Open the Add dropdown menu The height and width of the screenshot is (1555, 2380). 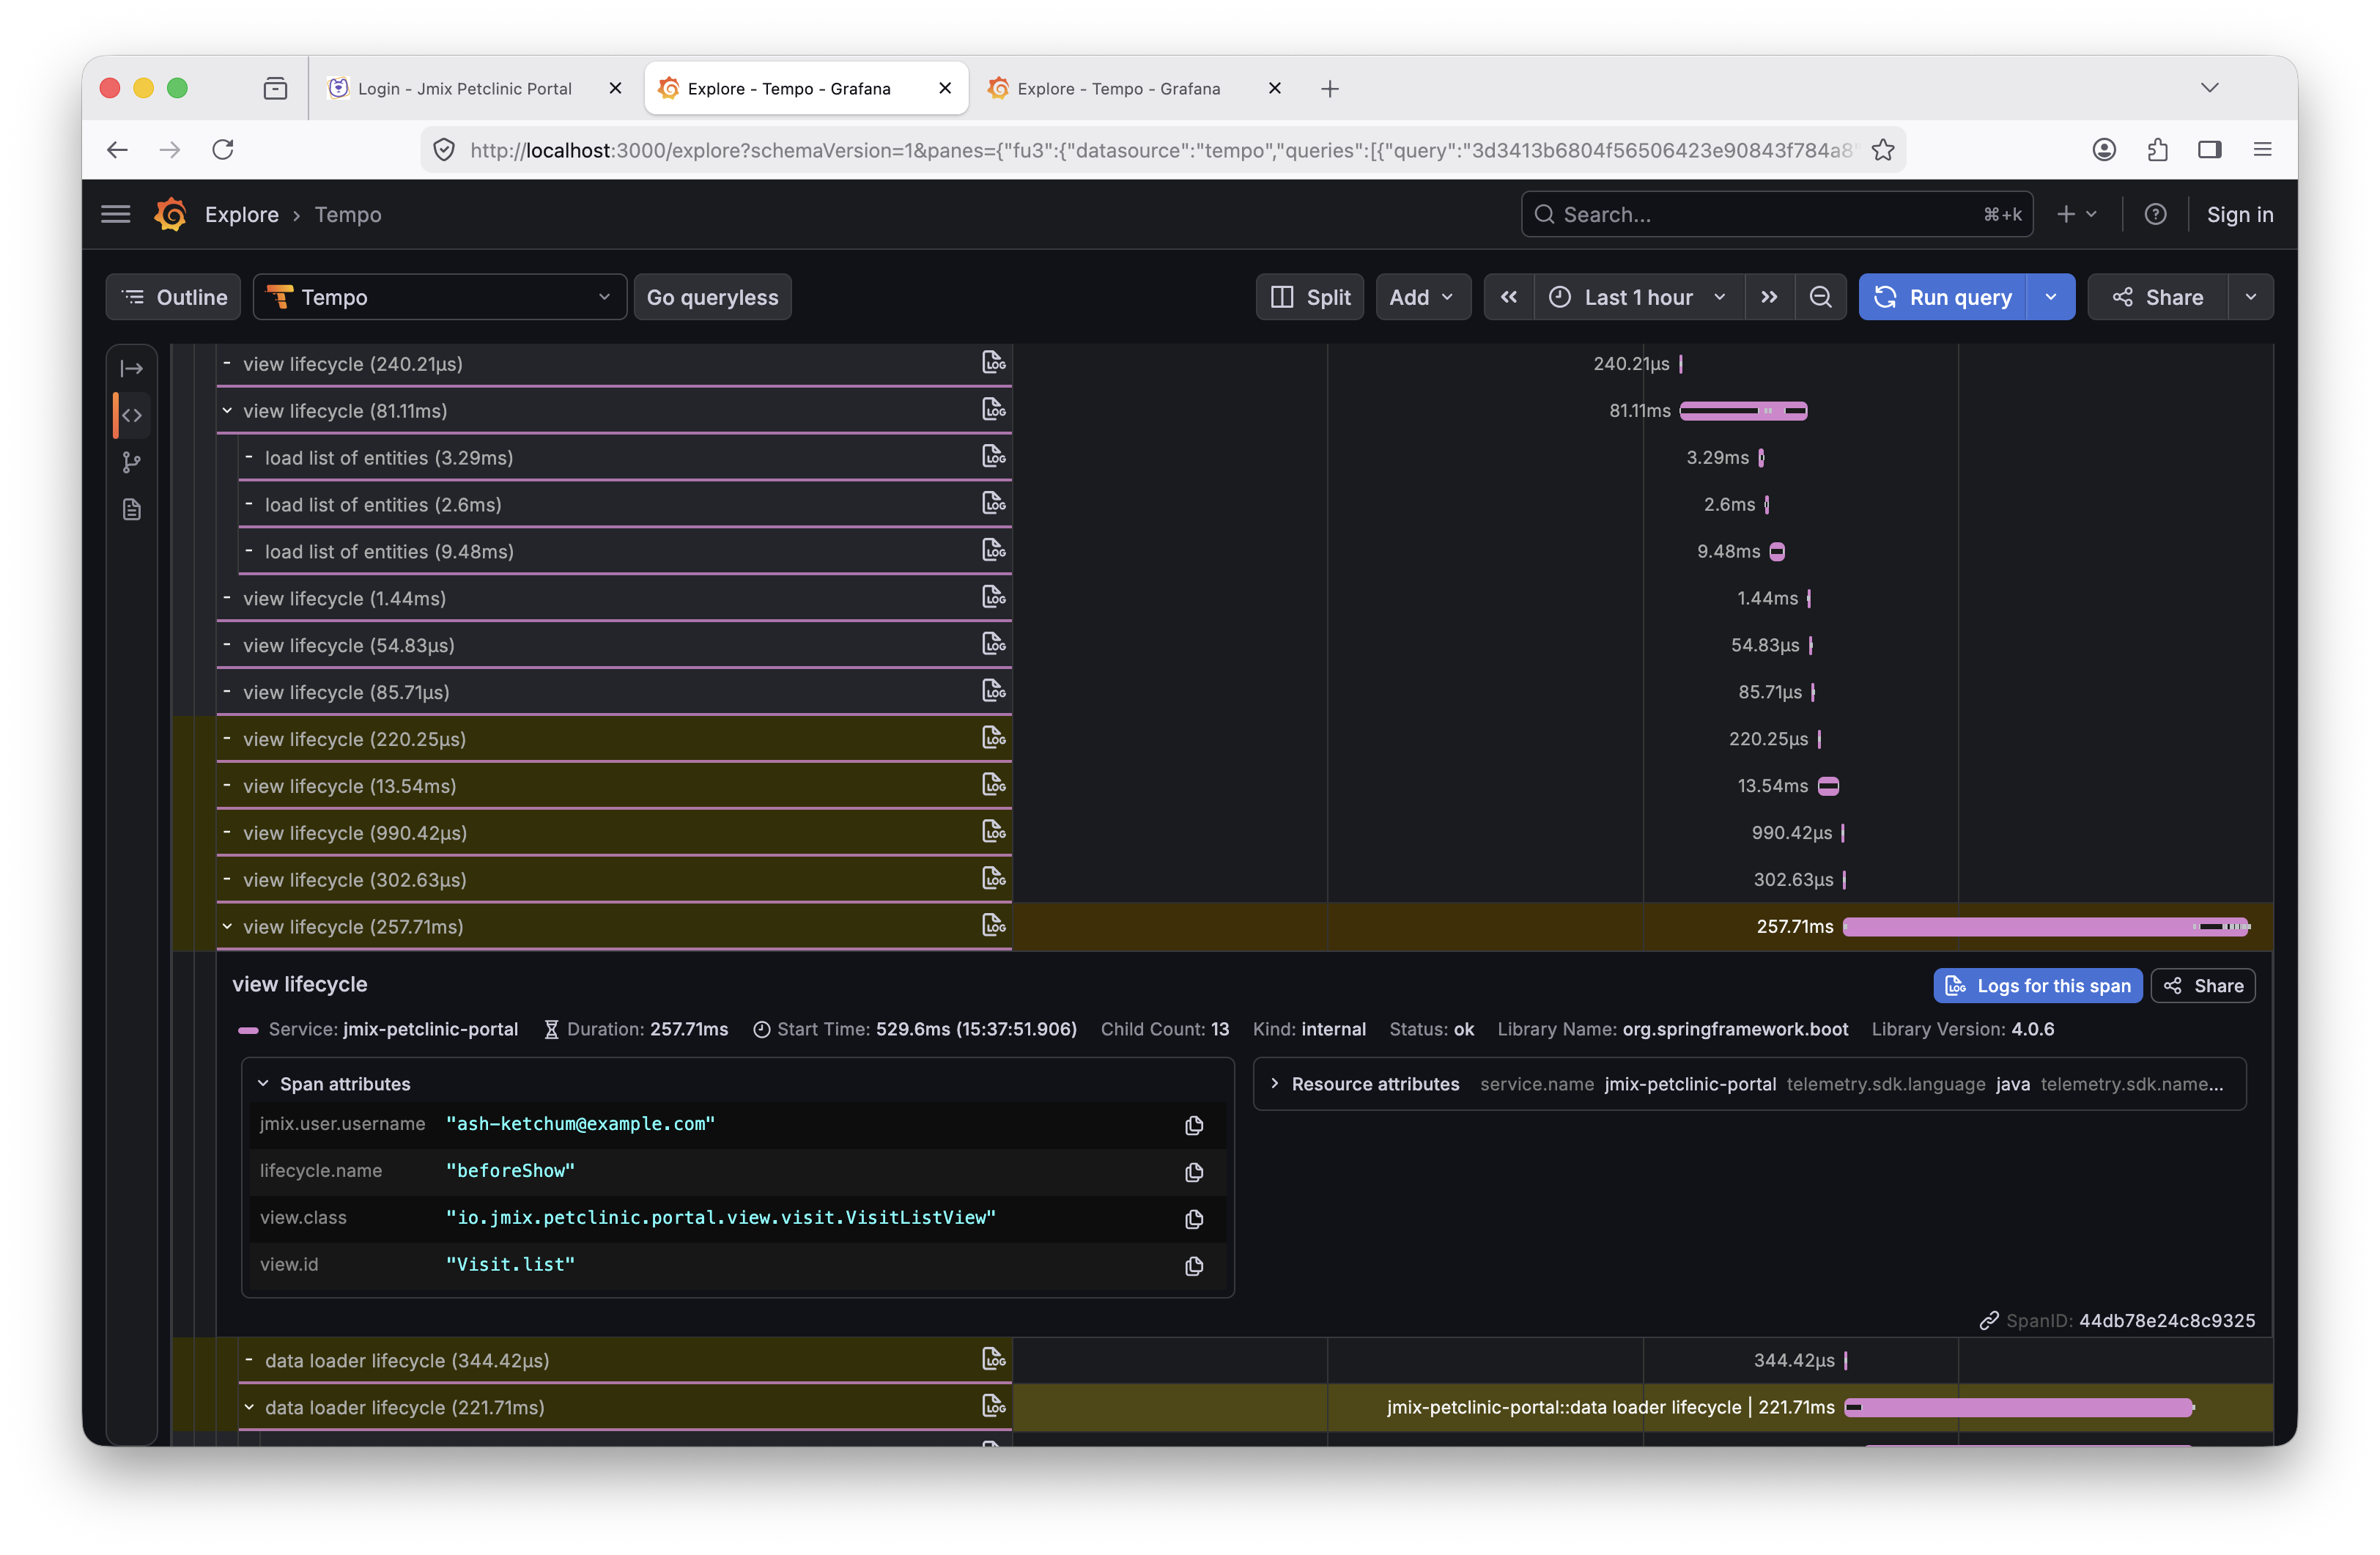[1422, 297]
